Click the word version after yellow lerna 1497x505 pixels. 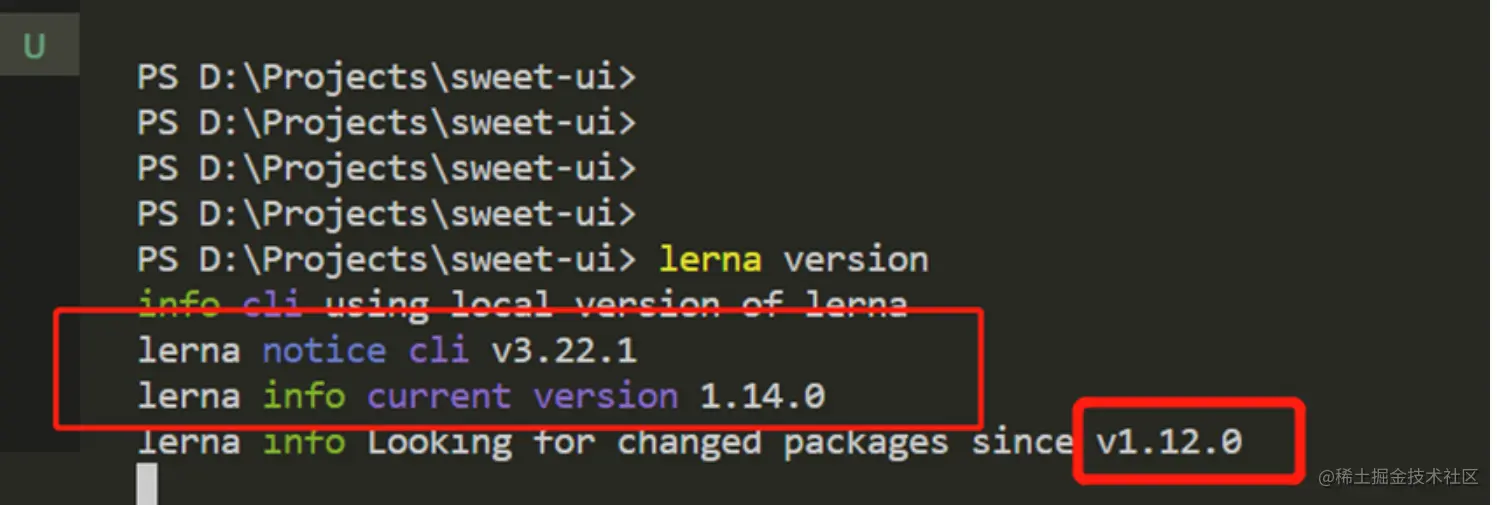[x=856, y=260]
